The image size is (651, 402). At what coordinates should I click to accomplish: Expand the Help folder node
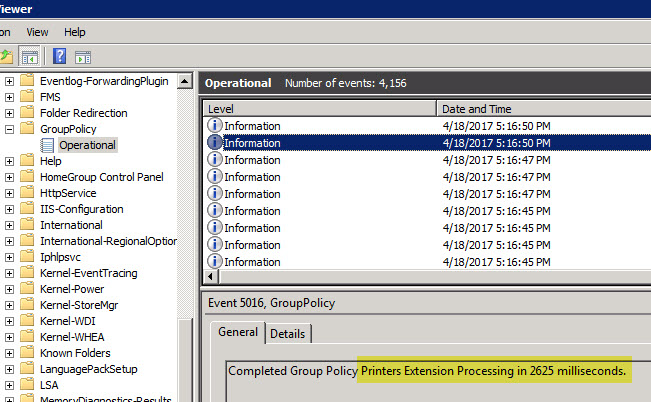(9, 161)
